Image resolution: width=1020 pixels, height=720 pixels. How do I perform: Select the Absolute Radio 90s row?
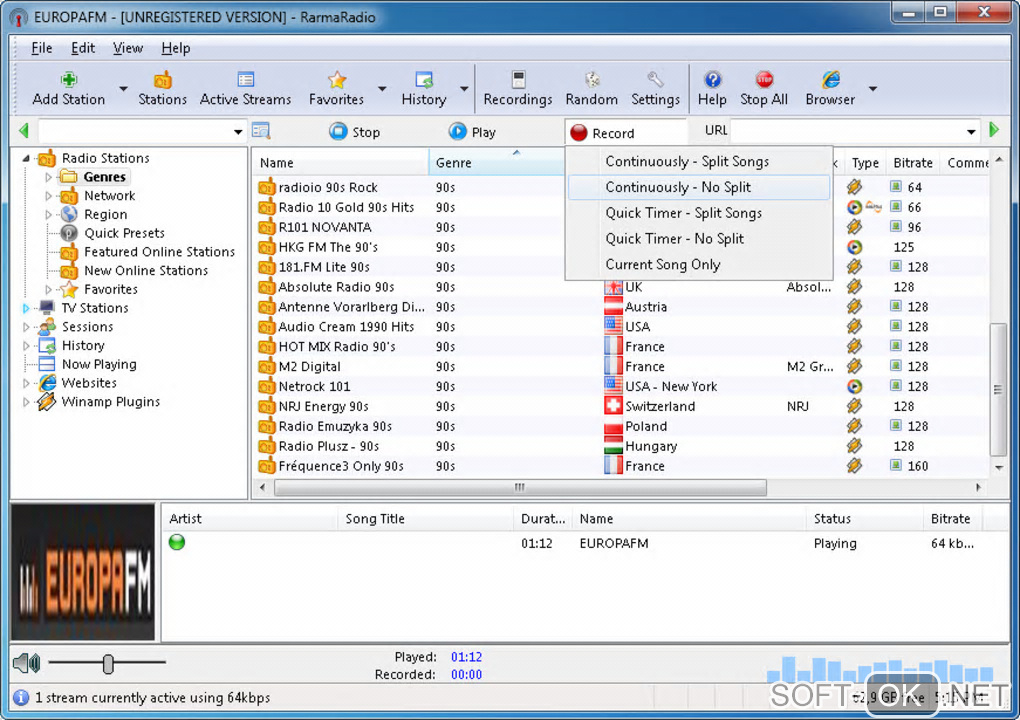pyautogui.click(x=621, y=287)
